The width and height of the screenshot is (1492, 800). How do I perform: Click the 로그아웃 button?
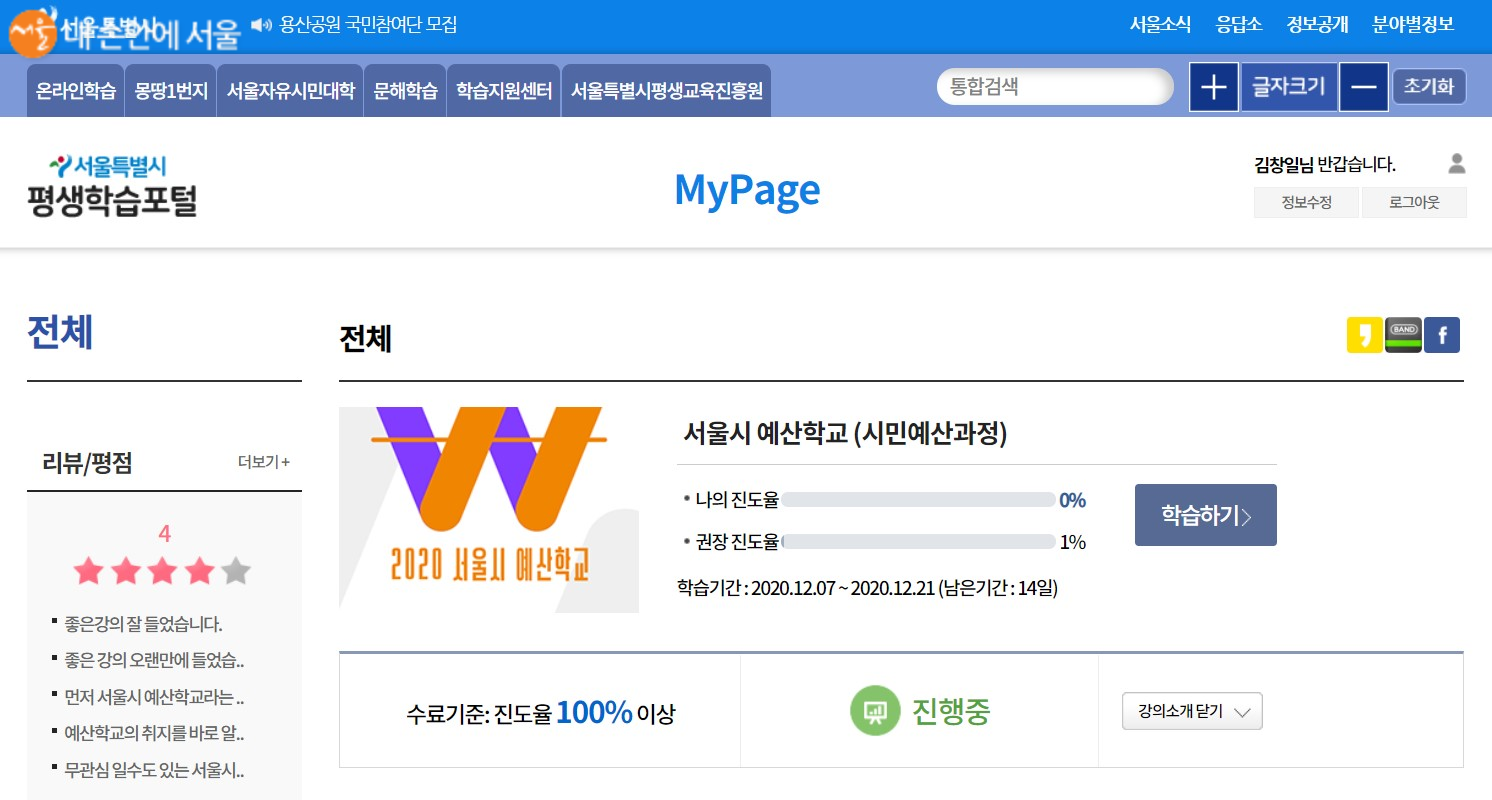tap(1414, 202)
